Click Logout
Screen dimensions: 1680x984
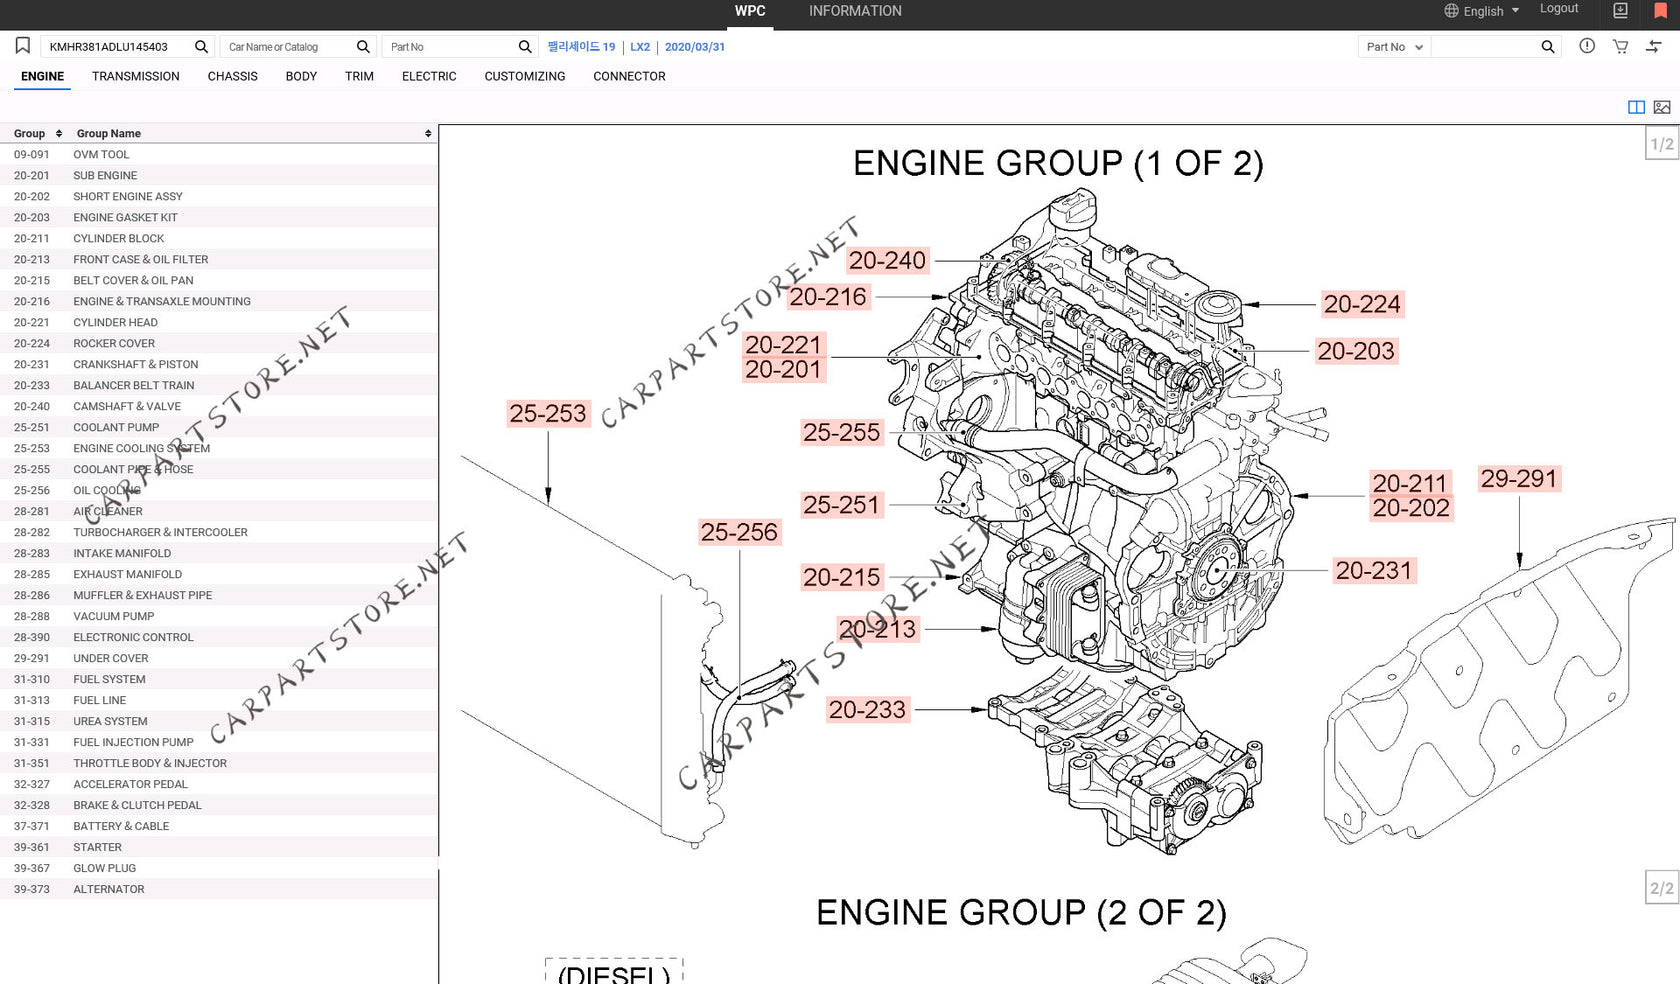click(1559, 7)
